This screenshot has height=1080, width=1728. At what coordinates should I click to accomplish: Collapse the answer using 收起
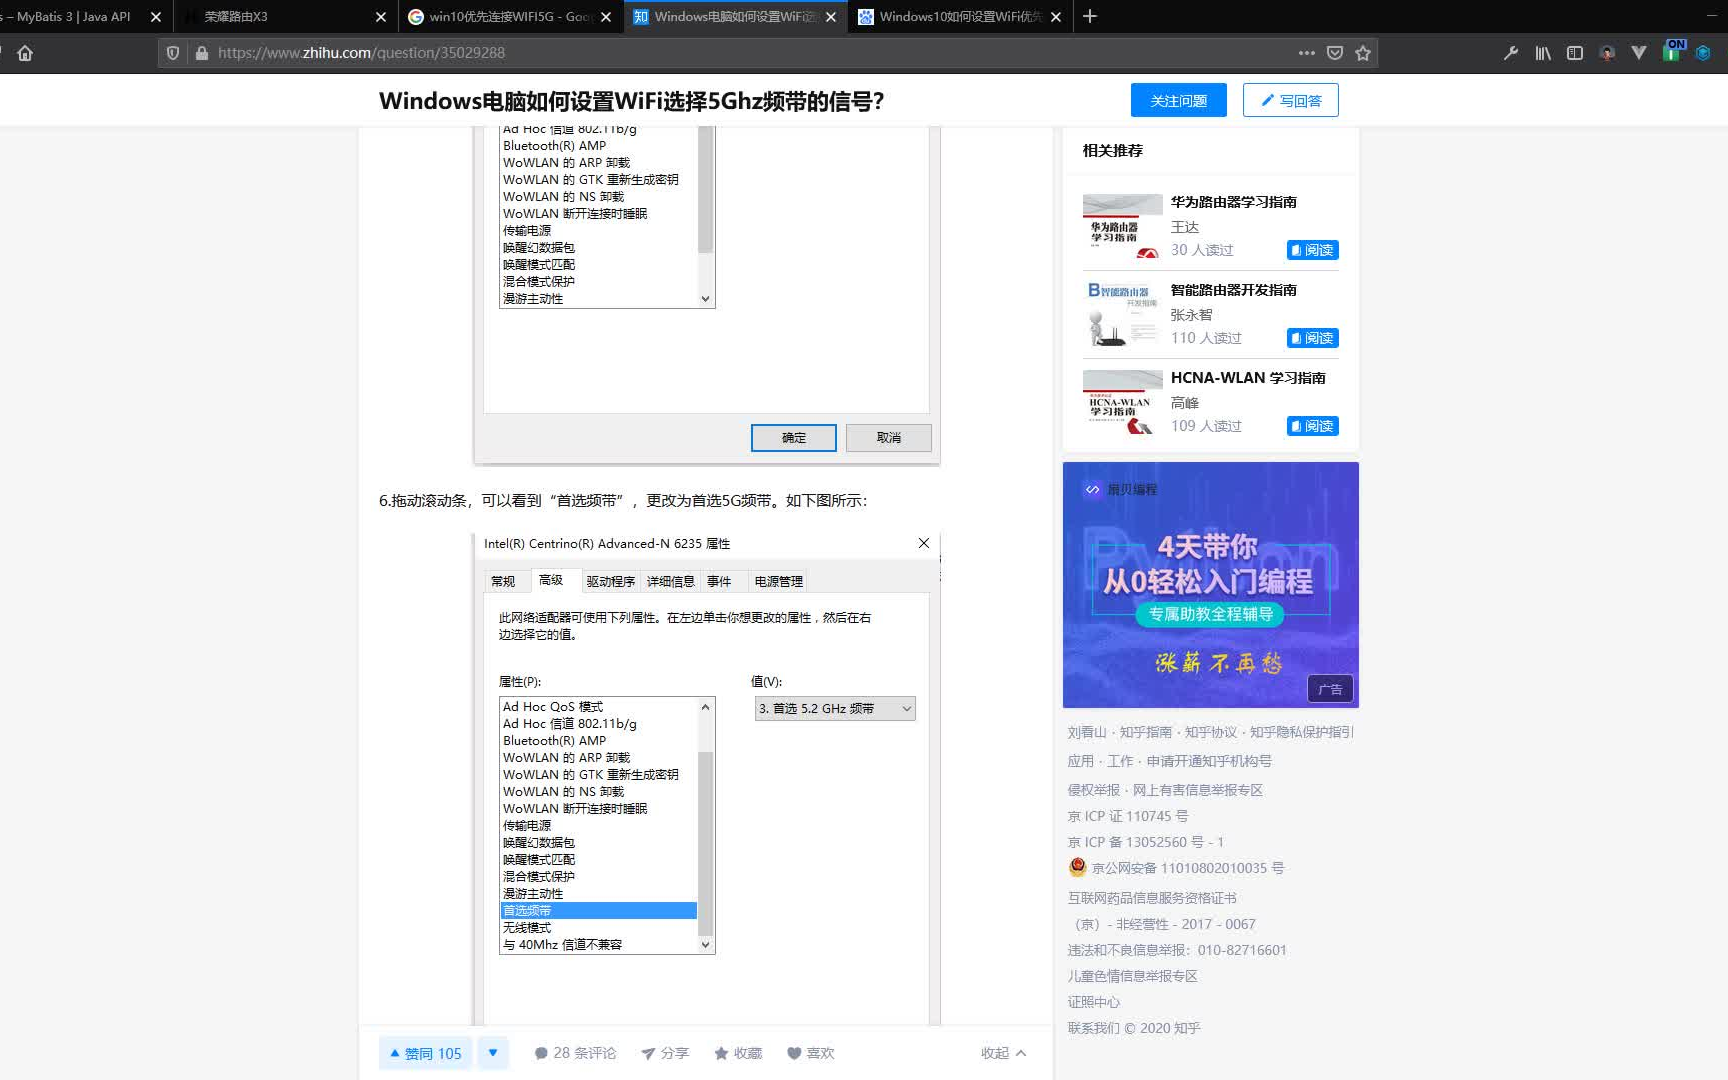(1001, 1052)
